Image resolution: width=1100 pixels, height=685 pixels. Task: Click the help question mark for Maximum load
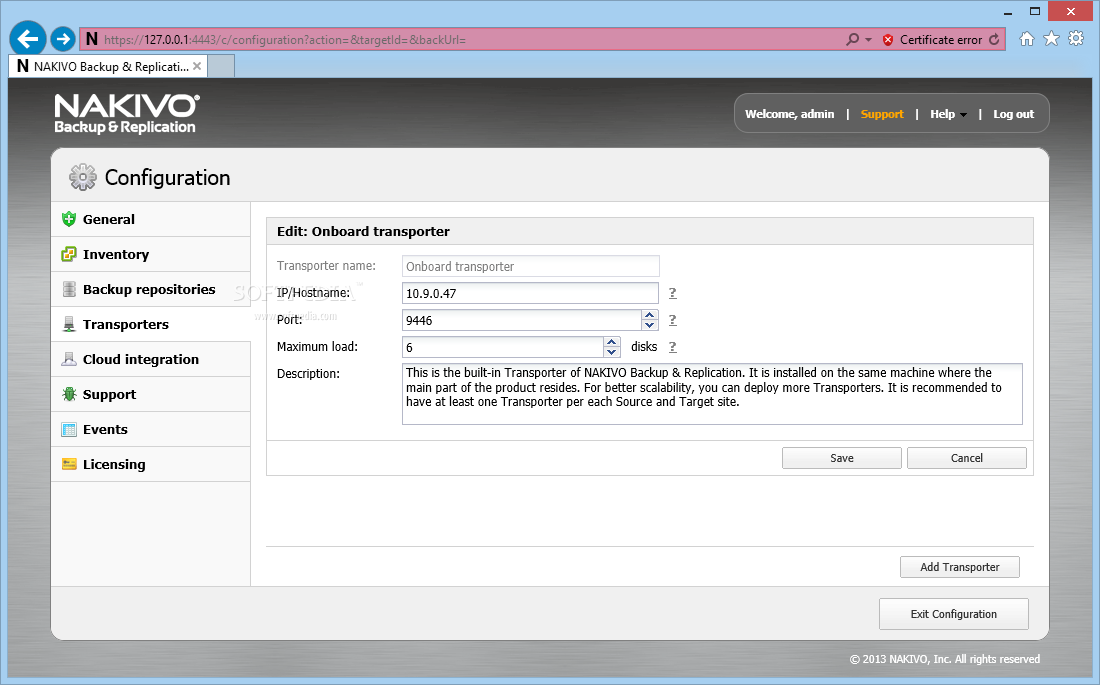tap(672, 347)
